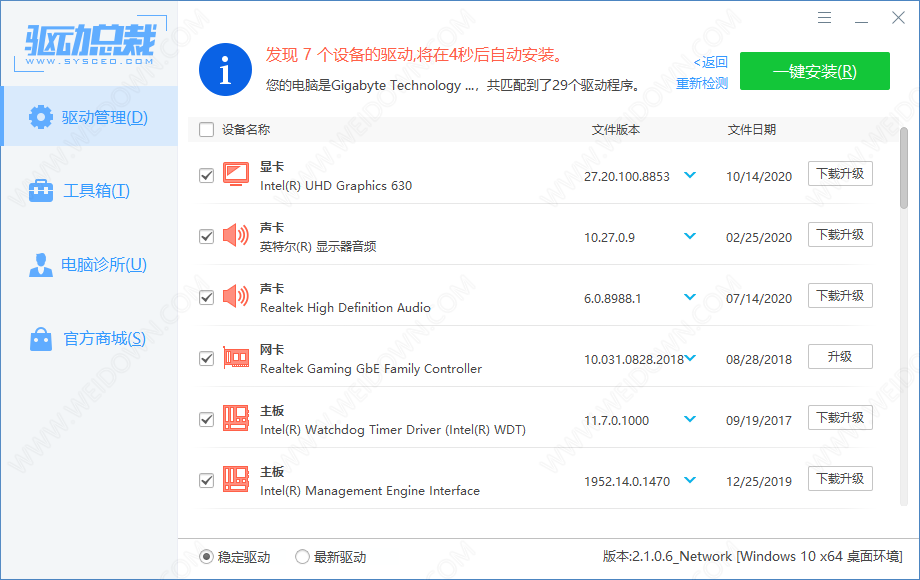Click the speaker icon for 英特尔(R) 显示器音频
Screen dimensions: 920x580
tap(236, 236)
